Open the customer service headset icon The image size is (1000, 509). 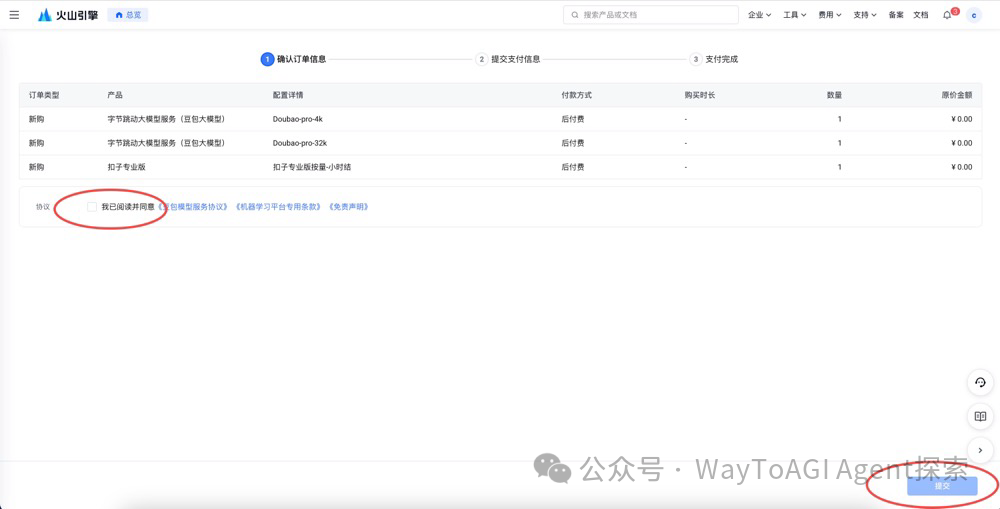point(980,383)
